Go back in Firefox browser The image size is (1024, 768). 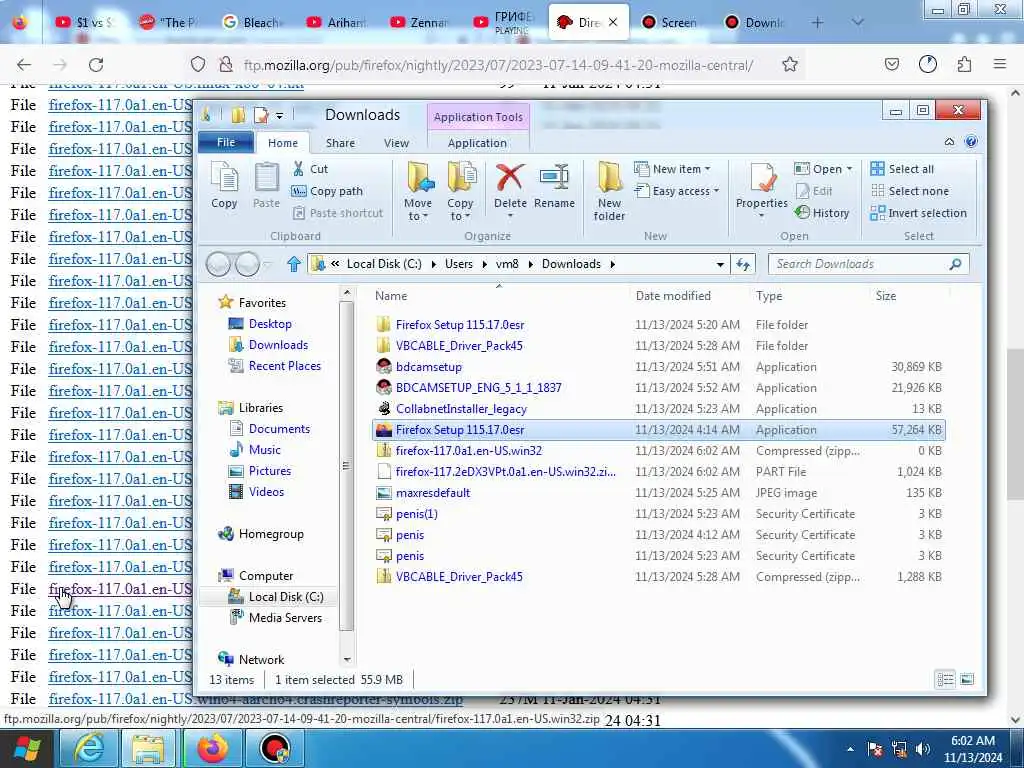click(x=24, y=65)
